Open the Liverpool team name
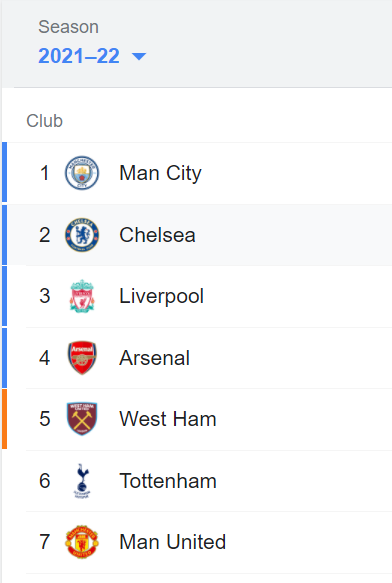Image resolution: width=392 pixels, height=583 pixels. pyautogui.click(x=161, y=296)
